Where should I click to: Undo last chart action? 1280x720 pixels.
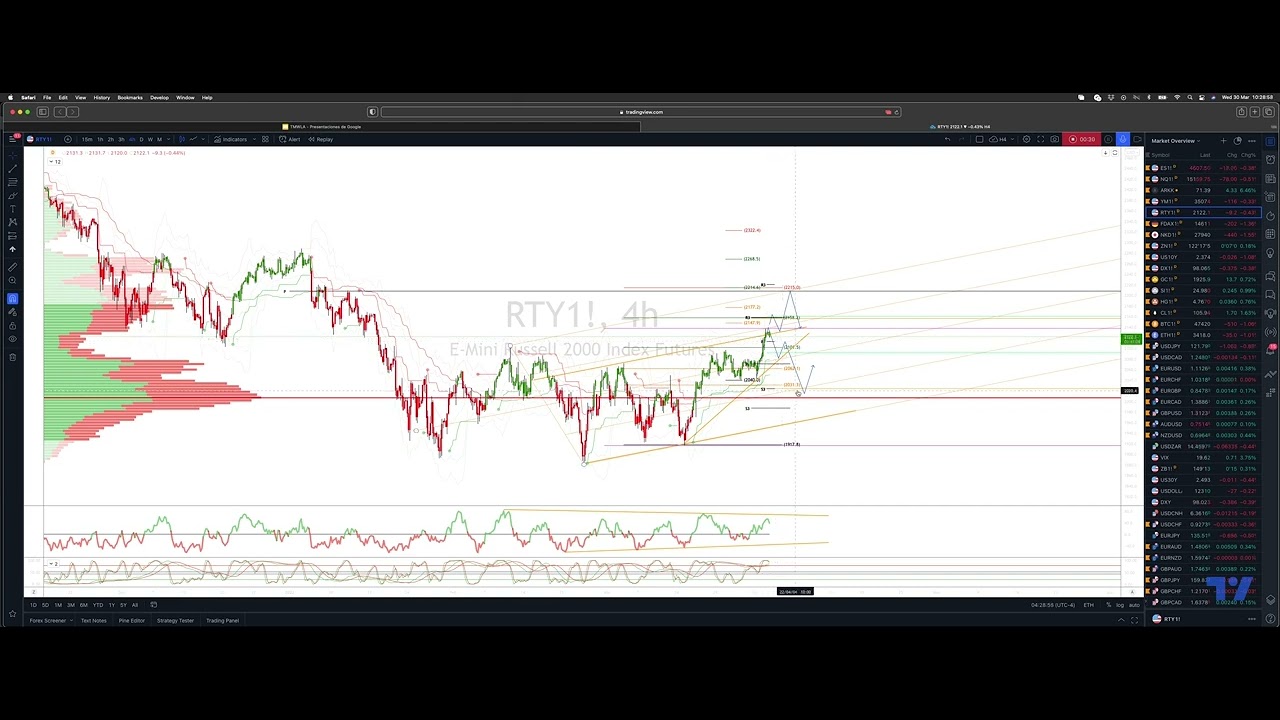pos(948,139)
